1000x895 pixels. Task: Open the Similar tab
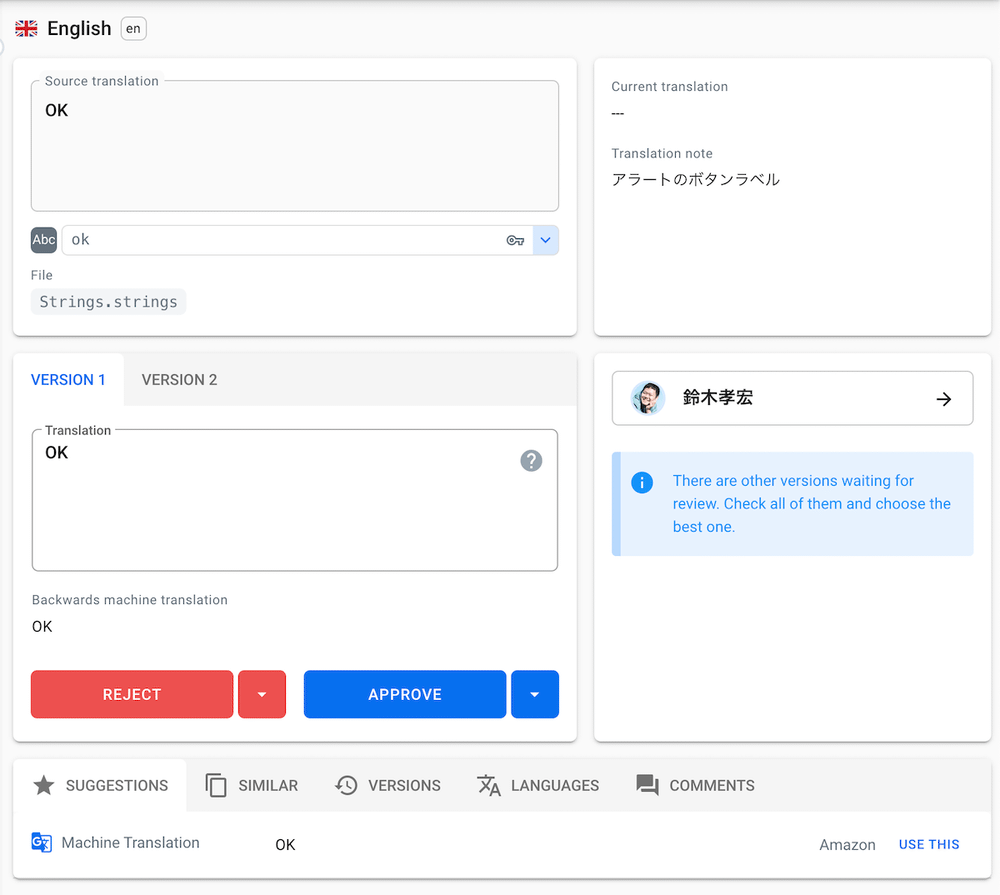252,786
